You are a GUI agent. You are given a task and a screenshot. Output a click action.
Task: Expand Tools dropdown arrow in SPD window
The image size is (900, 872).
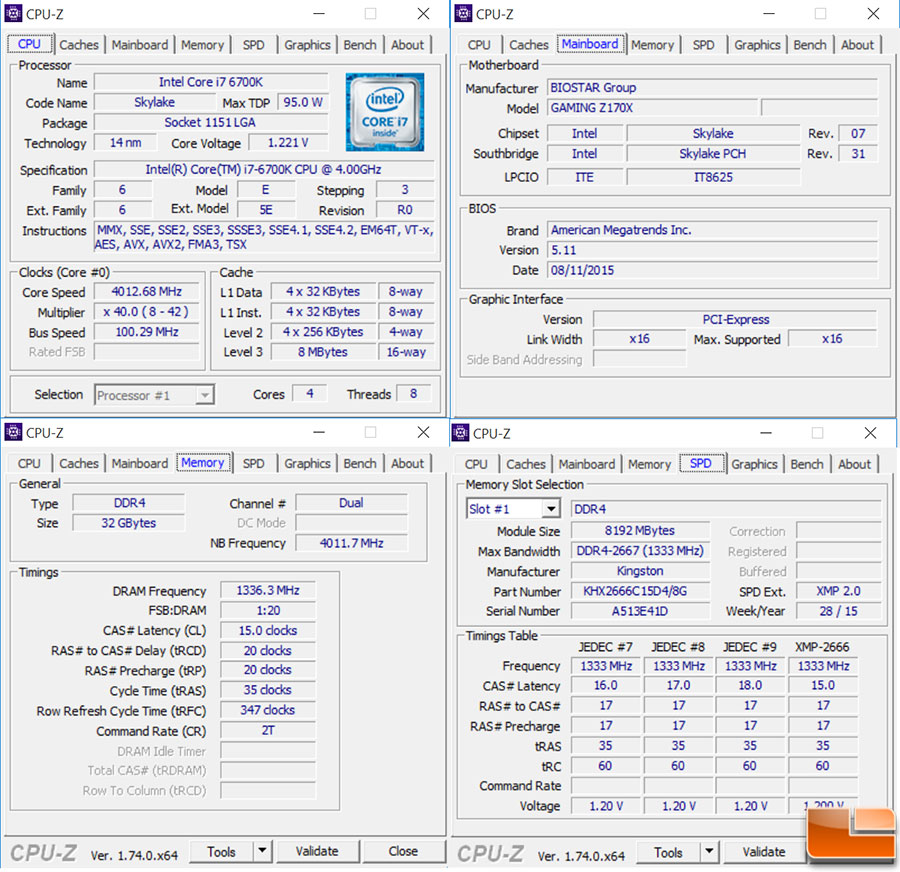709,852
